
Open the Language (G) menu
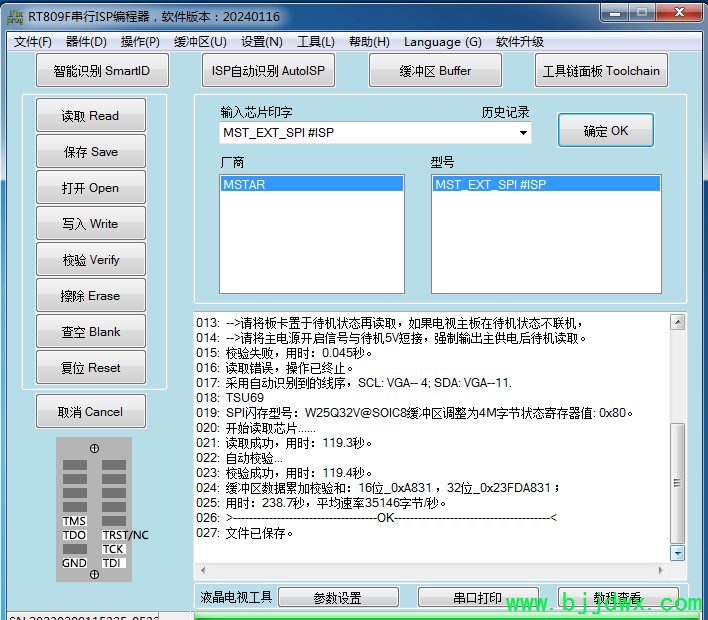(442, 42)
